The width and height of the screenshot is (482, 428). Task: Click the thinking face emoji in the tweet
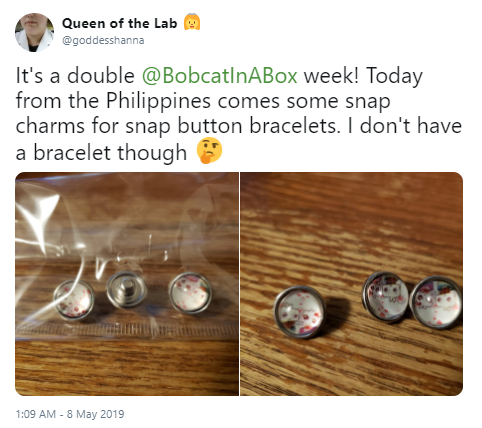209,151
